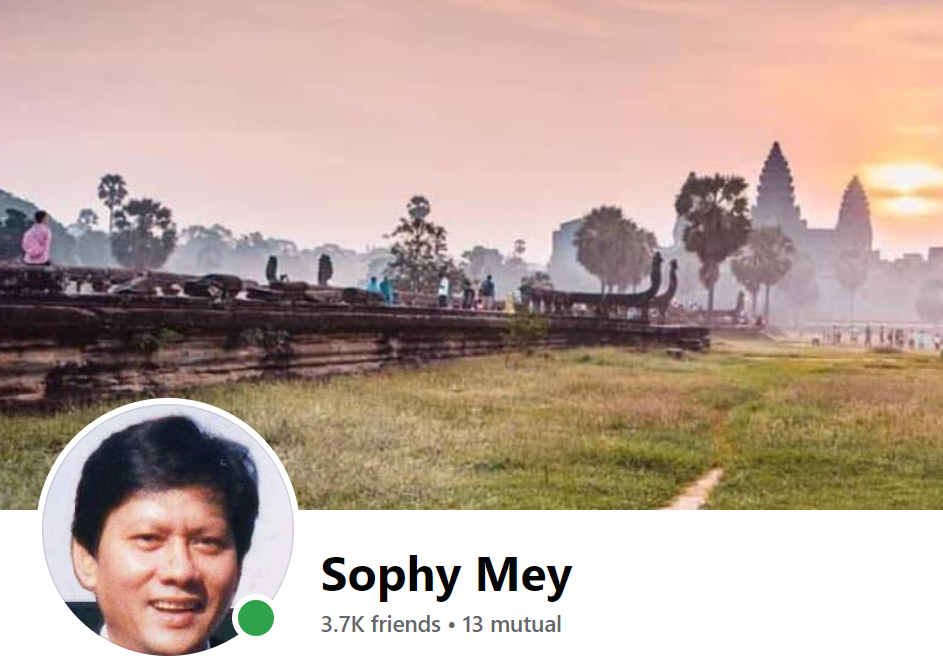
Task: Open the Angkor Wat cover photo
Action: click(472, 254)
